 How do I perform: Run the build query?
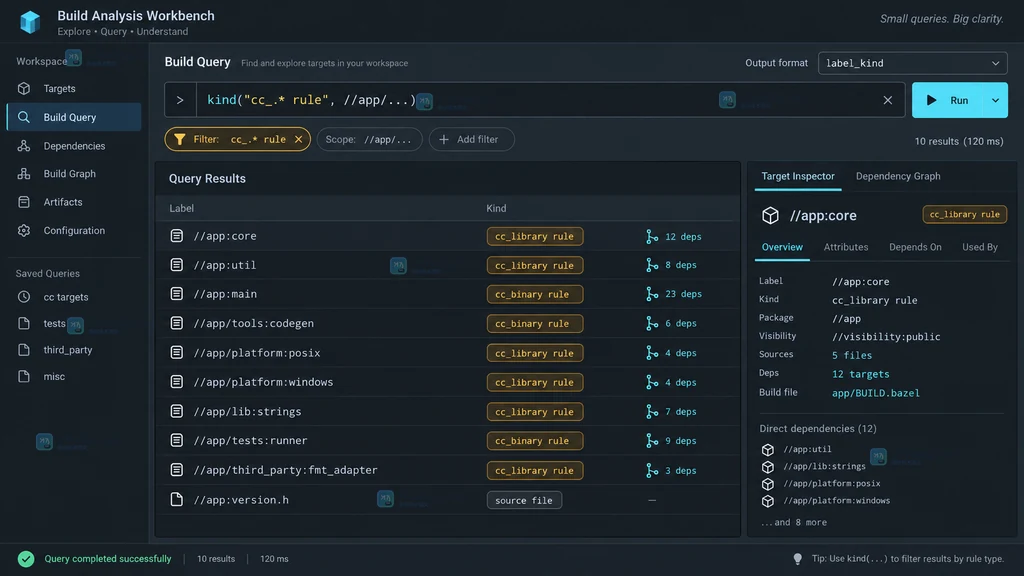(x=948, y=100)
